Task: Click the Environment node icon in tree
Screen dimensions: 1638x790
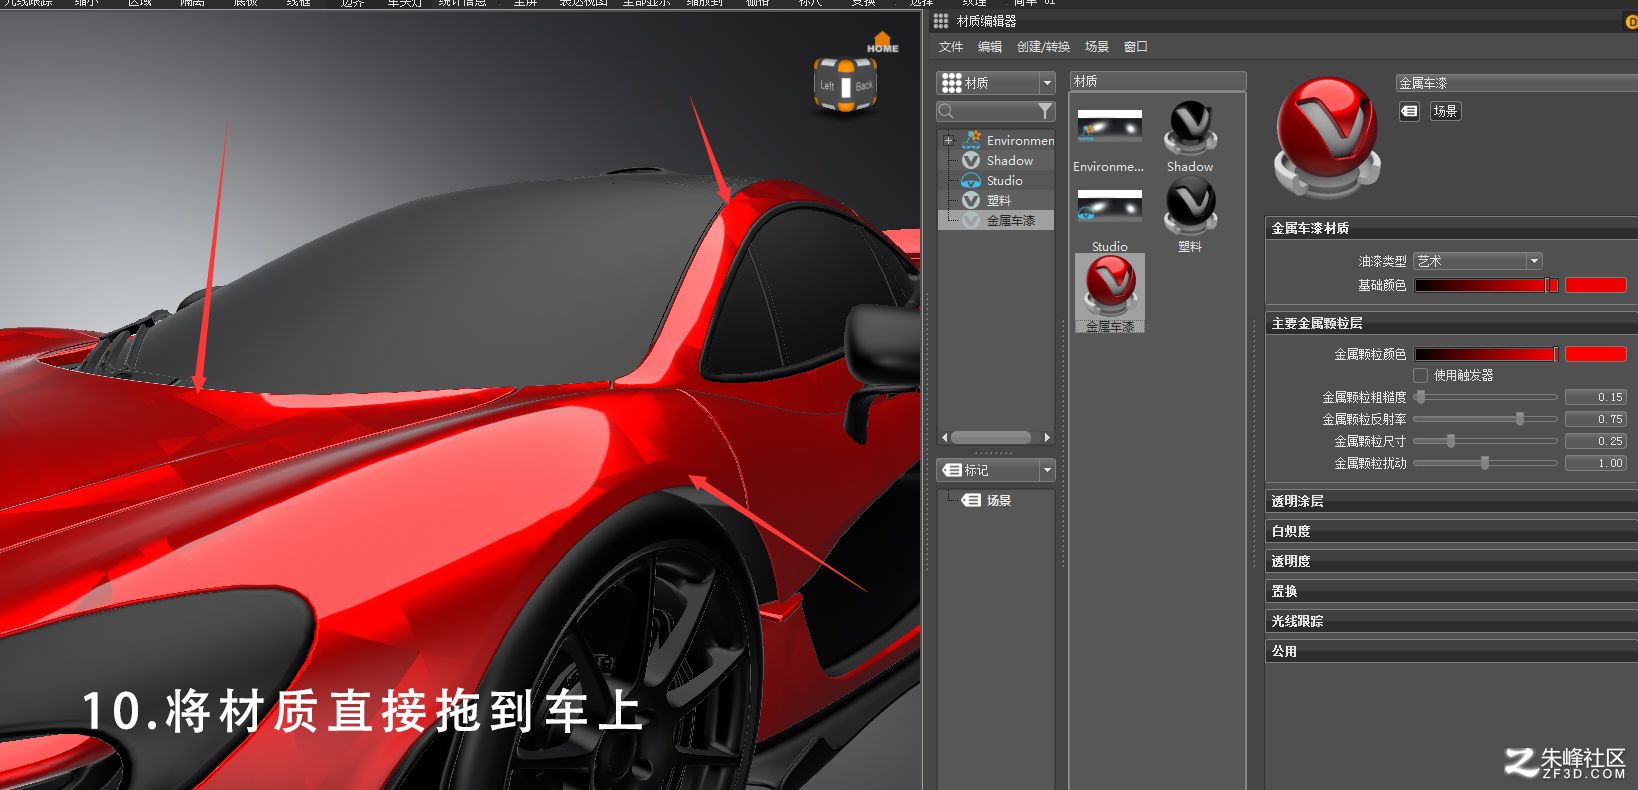Action: tap(972, 140)
